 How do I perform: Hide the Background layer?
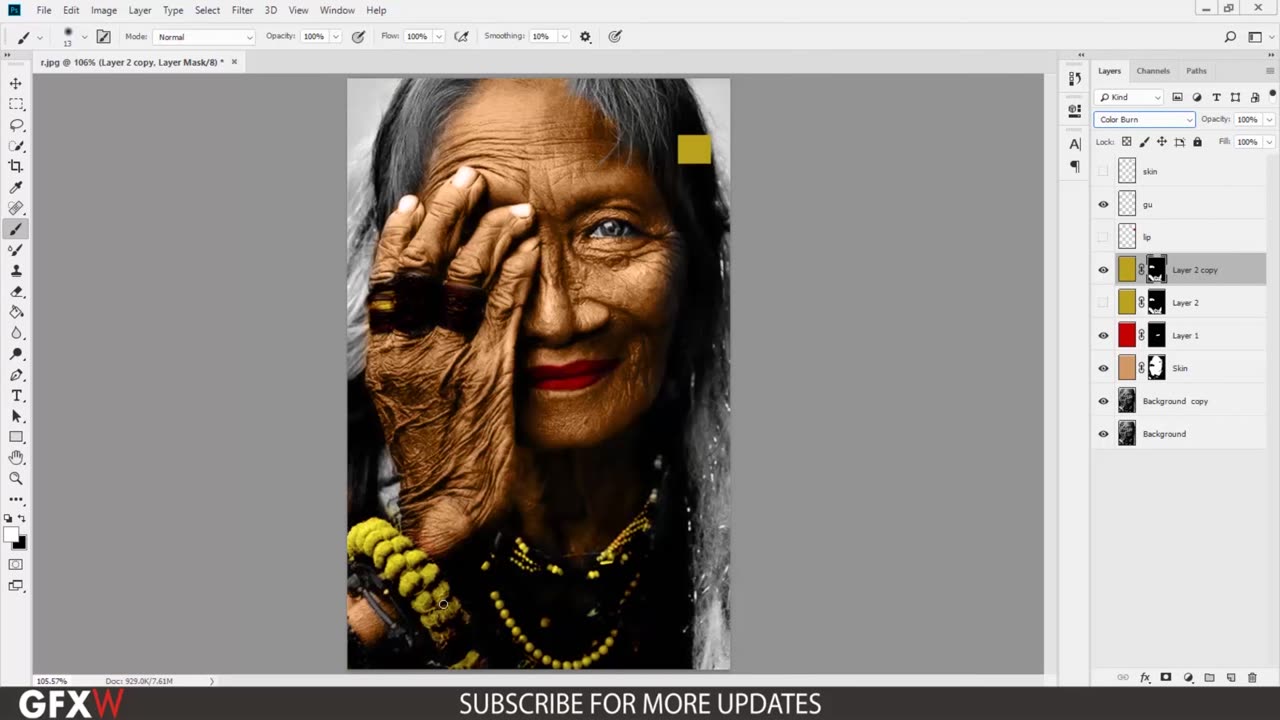pos(1103,434)
